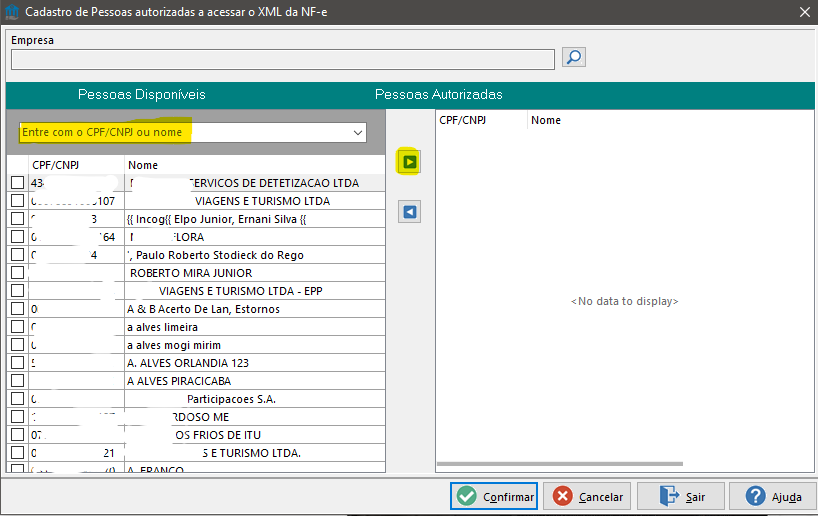Viewport: 818px width, 516px height.
Task: Click CPF/CNPJ header in Pessoas Autorizadas grid
Action: click(x=482, y=120)
